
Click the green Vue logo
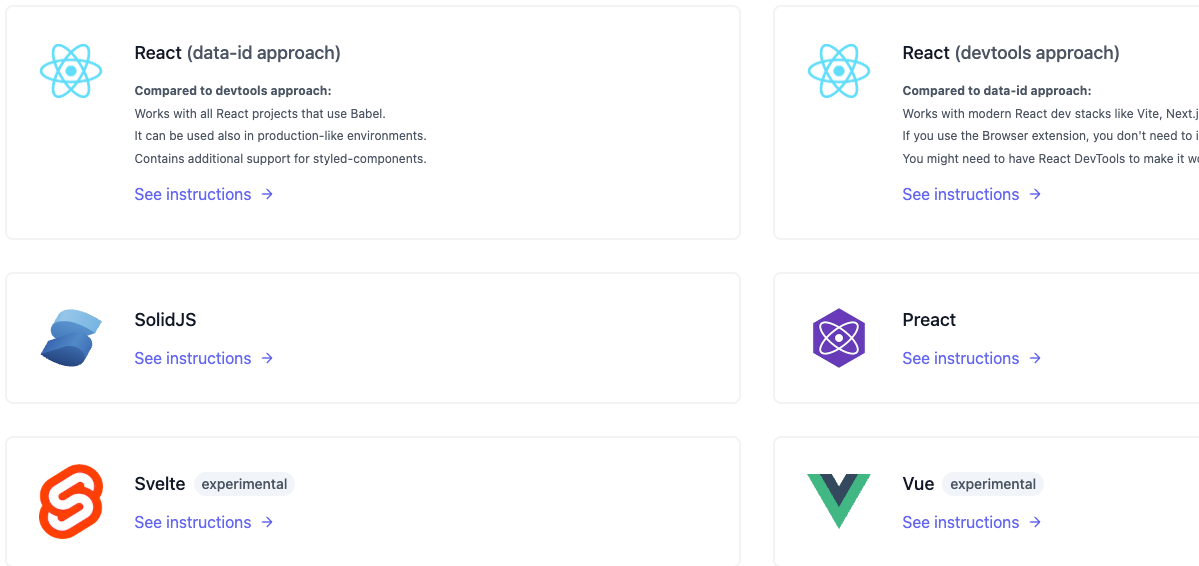click(839, 502)
